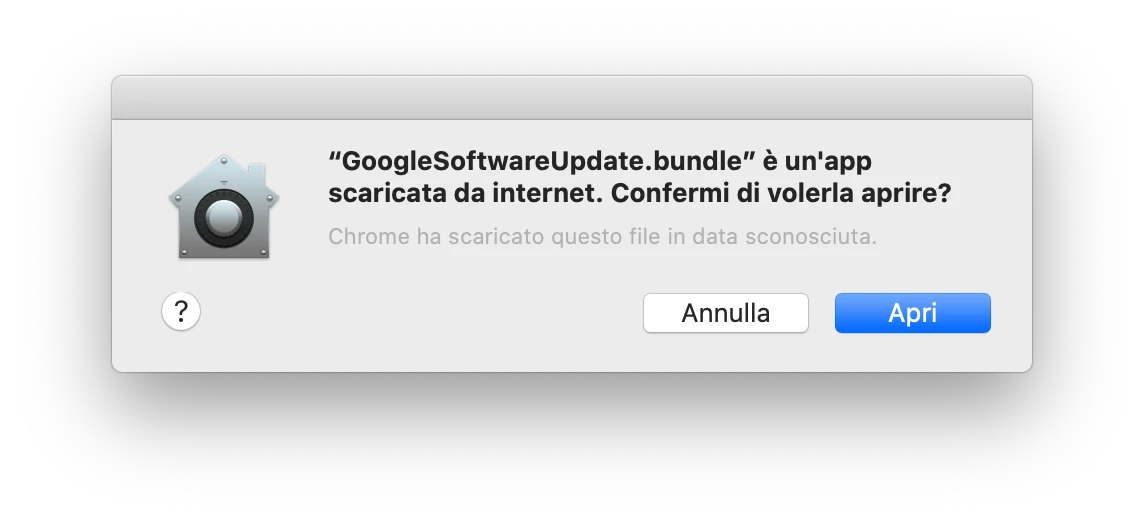
Task: Cancel the dialog with the Annulla button
Action: pyautogui.click(x=726, y=313)
